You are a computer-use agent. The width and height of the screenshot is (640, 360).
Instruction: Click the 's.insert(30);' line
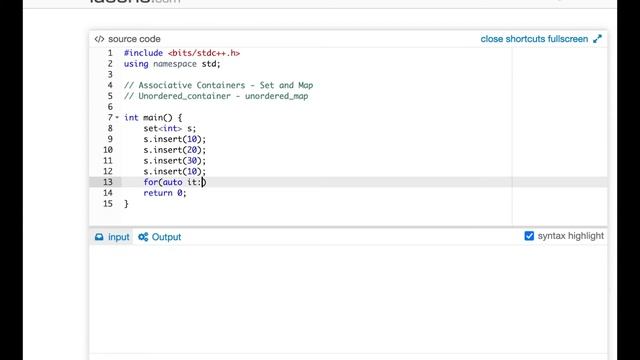pos(175,160)
